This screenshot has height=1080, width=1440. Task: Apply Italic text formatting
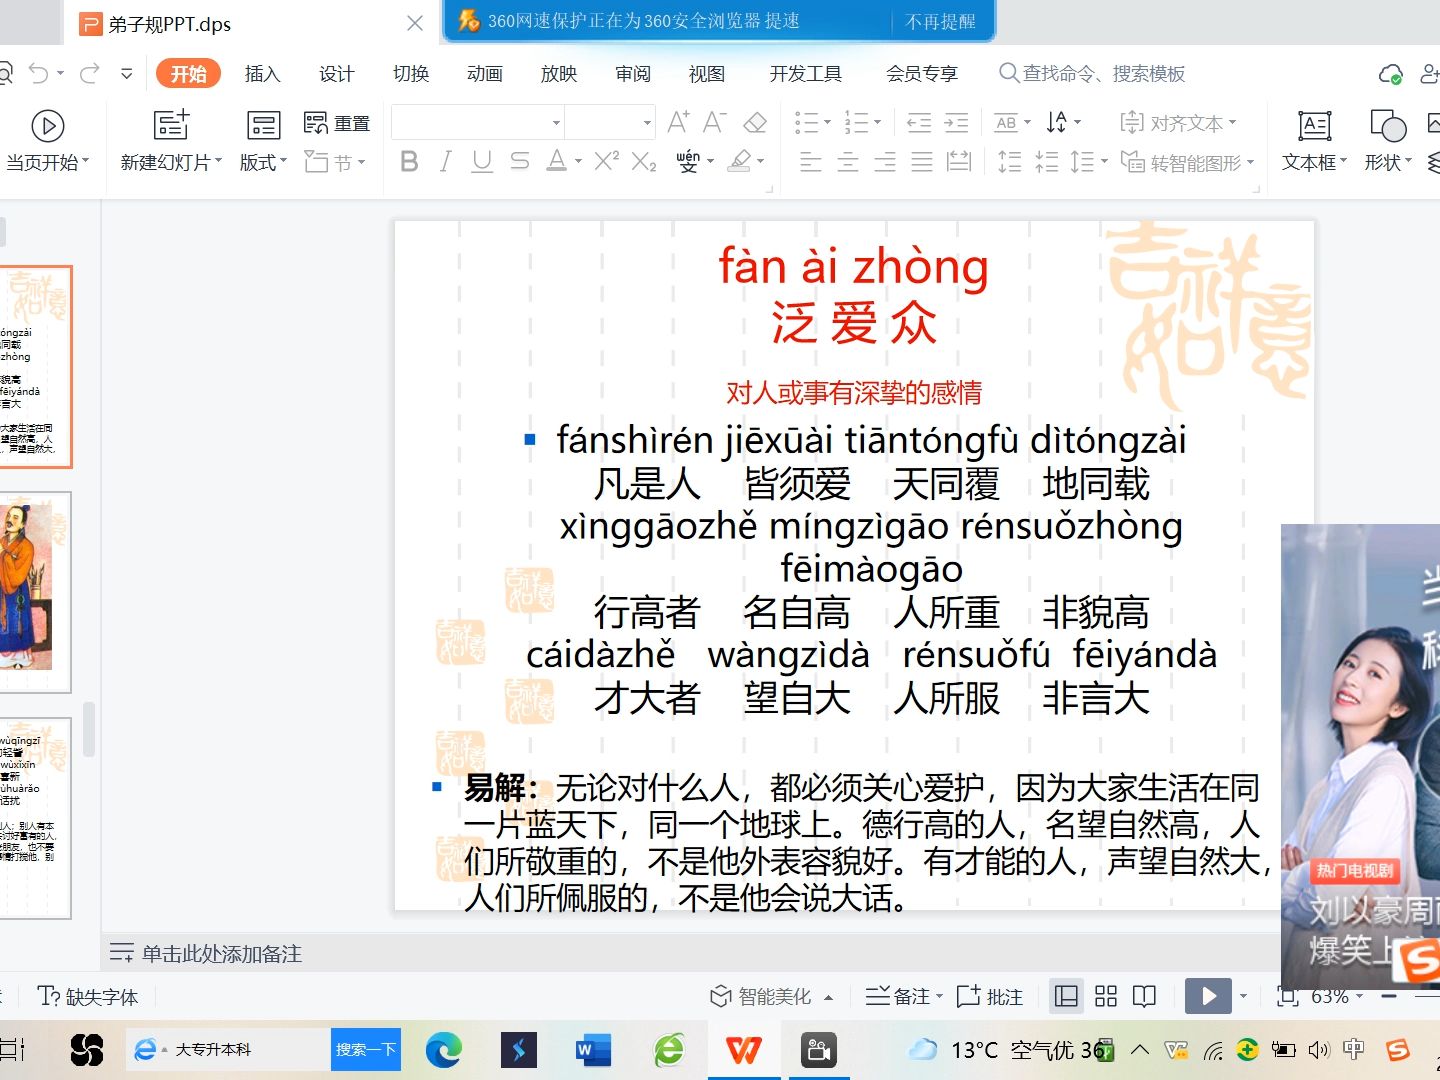pos(446,161)
